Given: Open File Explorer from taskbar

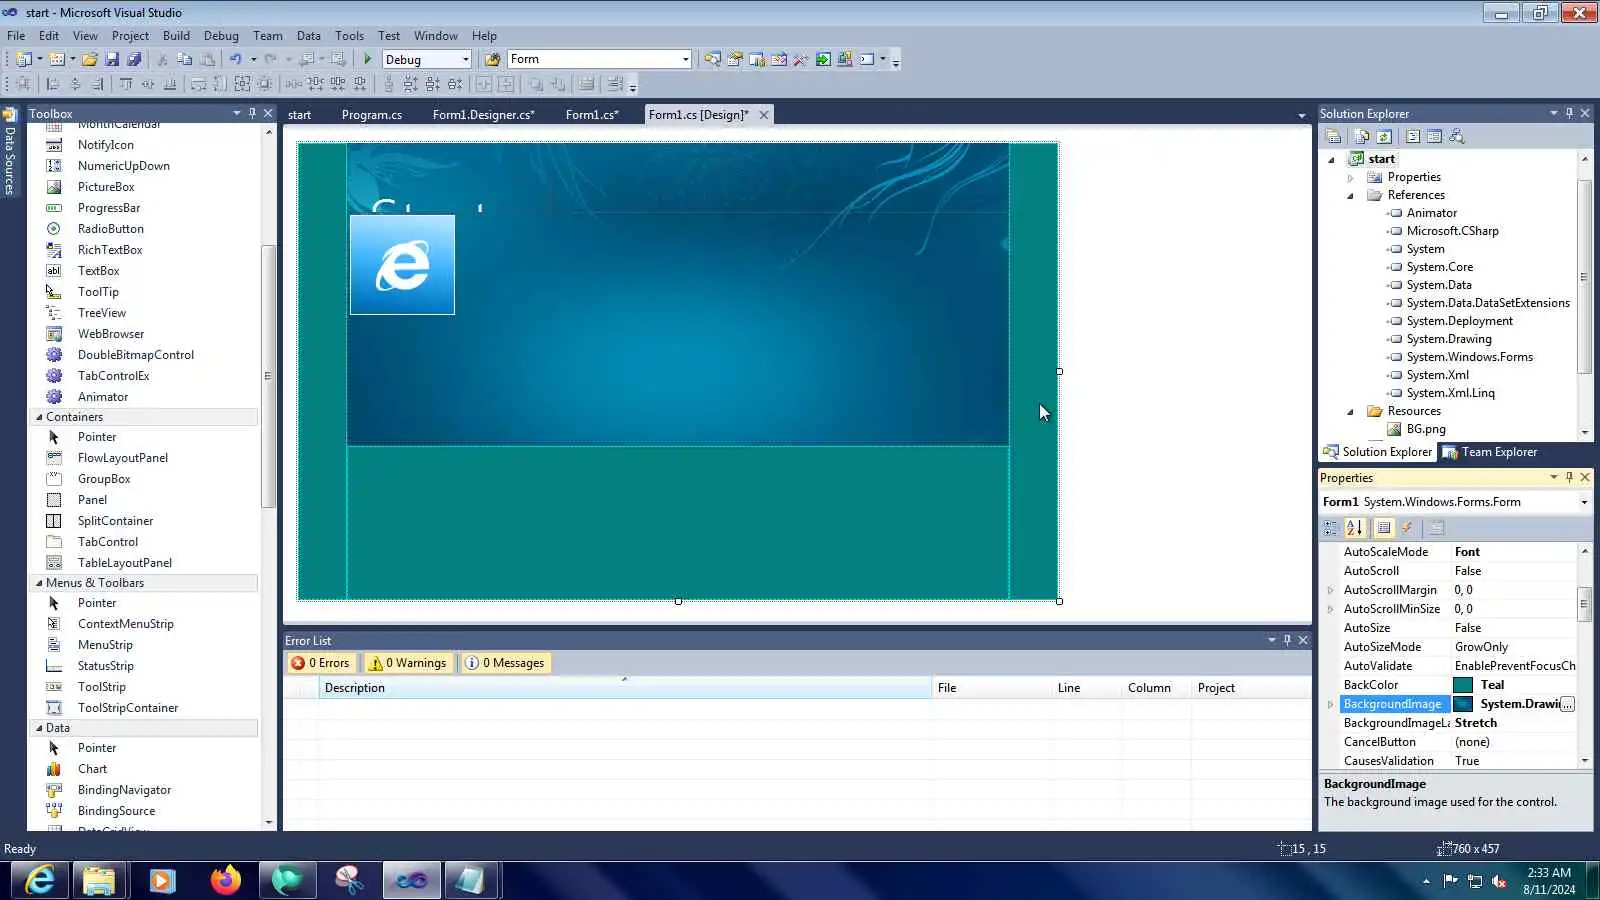Looking at the screenshot, I should [x=100, y=881].
